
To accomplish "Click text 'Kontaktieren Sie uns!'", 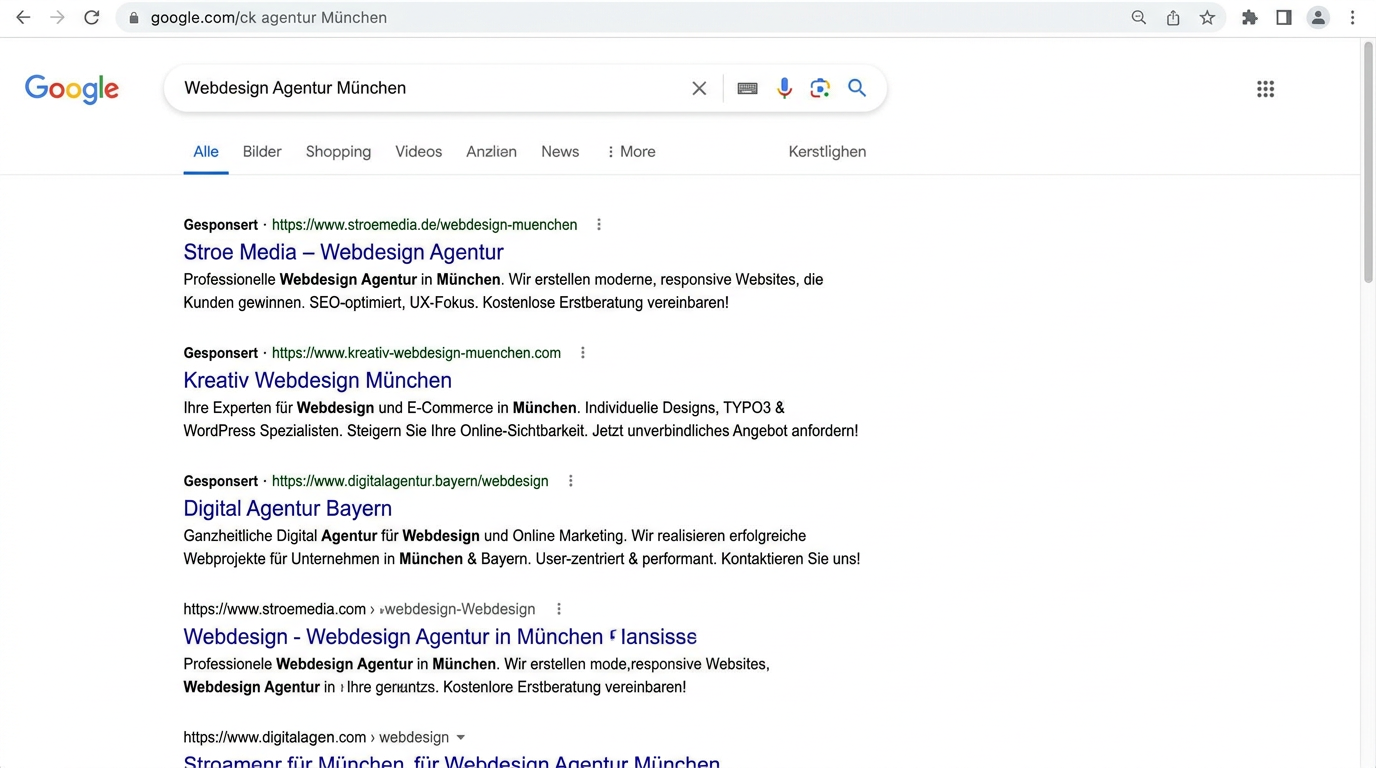I will click(790, 559).
